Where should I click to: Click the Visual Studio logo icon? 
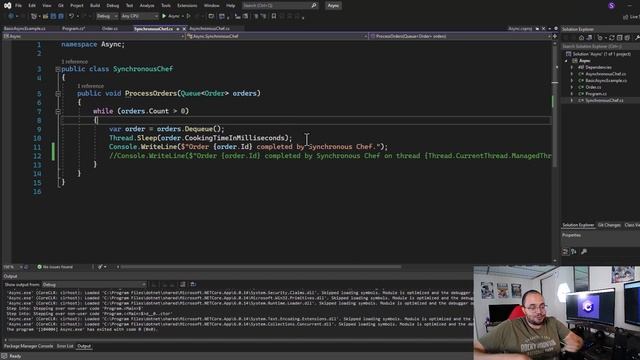[x=7, y=6]
